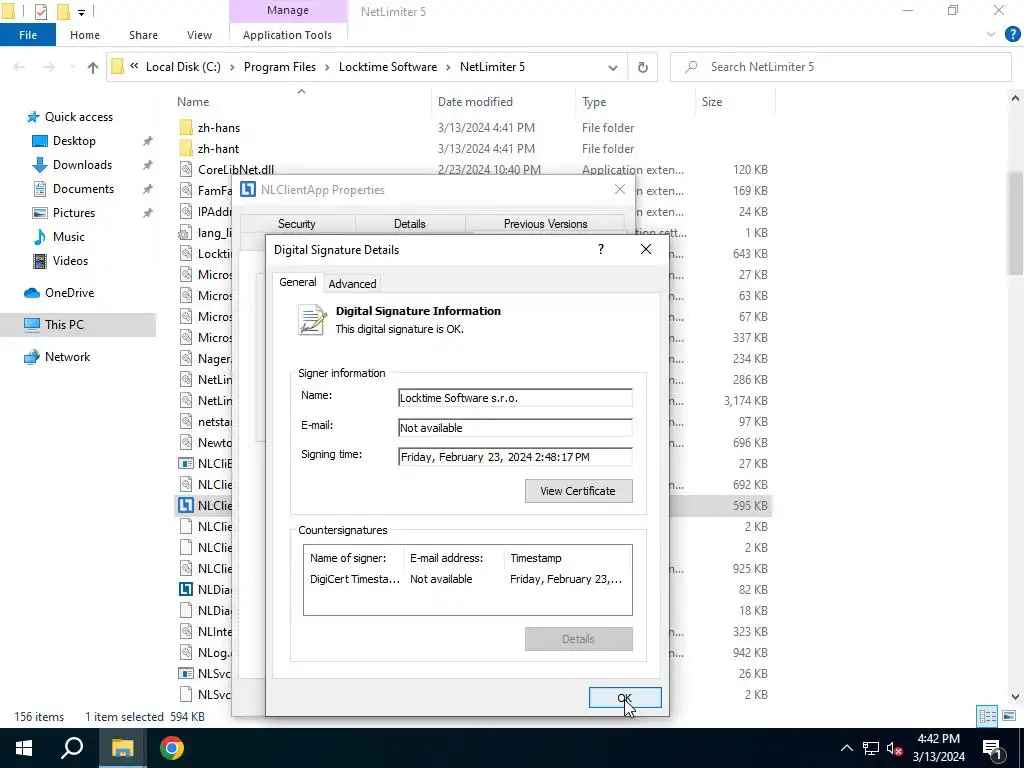
Task: Click the help question mark button
Action: (x=601, y=249)
